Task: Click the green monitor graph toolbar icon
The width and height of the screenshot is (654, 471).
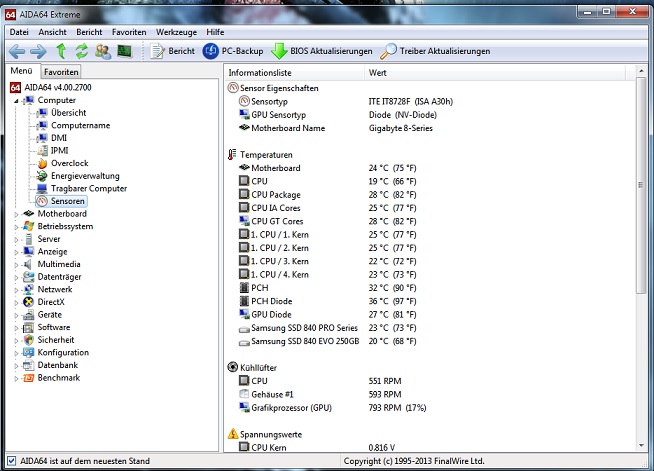Action: pyautogui.click(x=126, y=51)
